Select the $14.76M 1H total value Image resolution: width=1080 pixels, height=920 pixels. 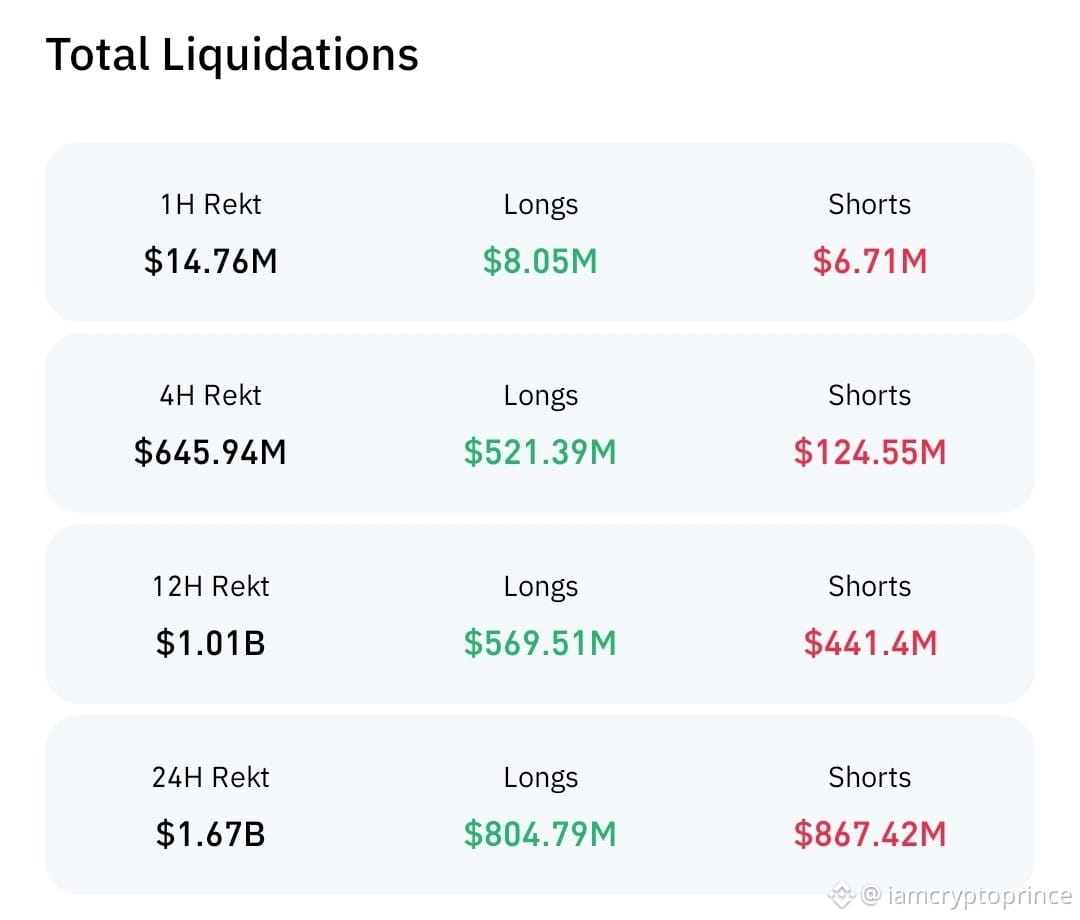point(211,262)
